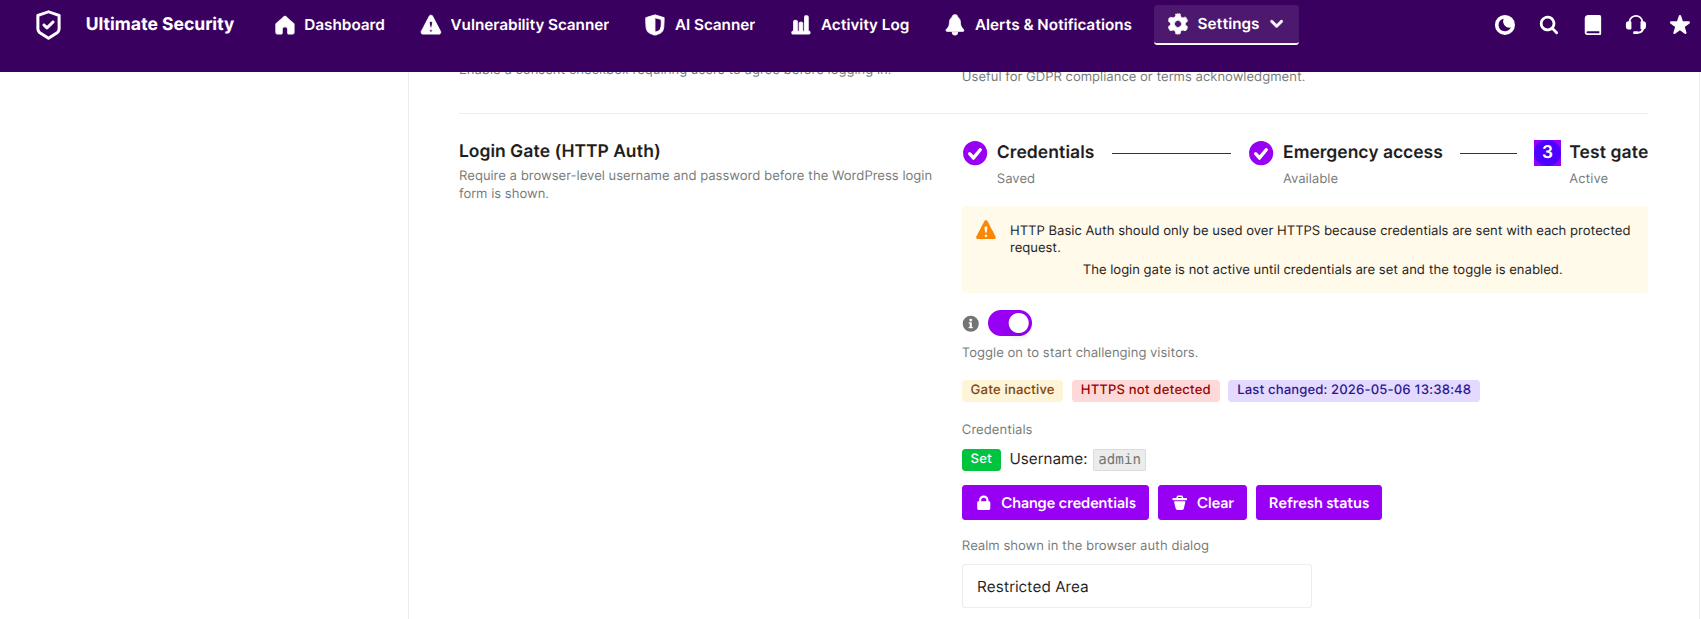Click the admin username value
The width and height of the screenshot is (1701, 619).
(1119, 459)
